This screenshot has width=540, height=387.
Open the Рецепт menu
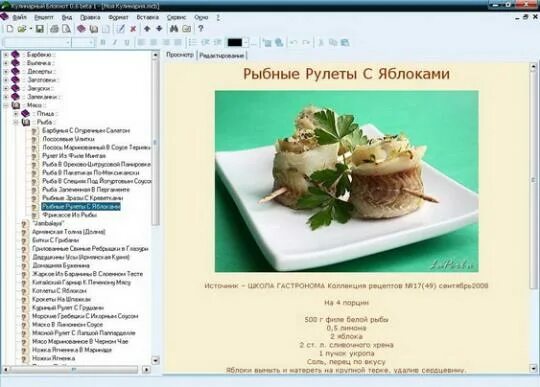(44, 17)
